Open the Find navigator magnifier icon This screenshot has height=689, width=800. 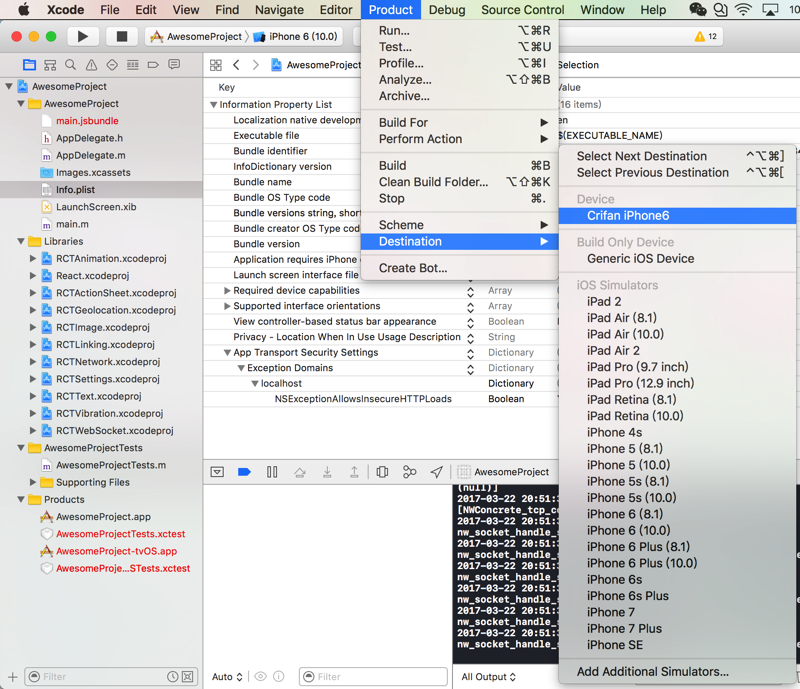70,65
